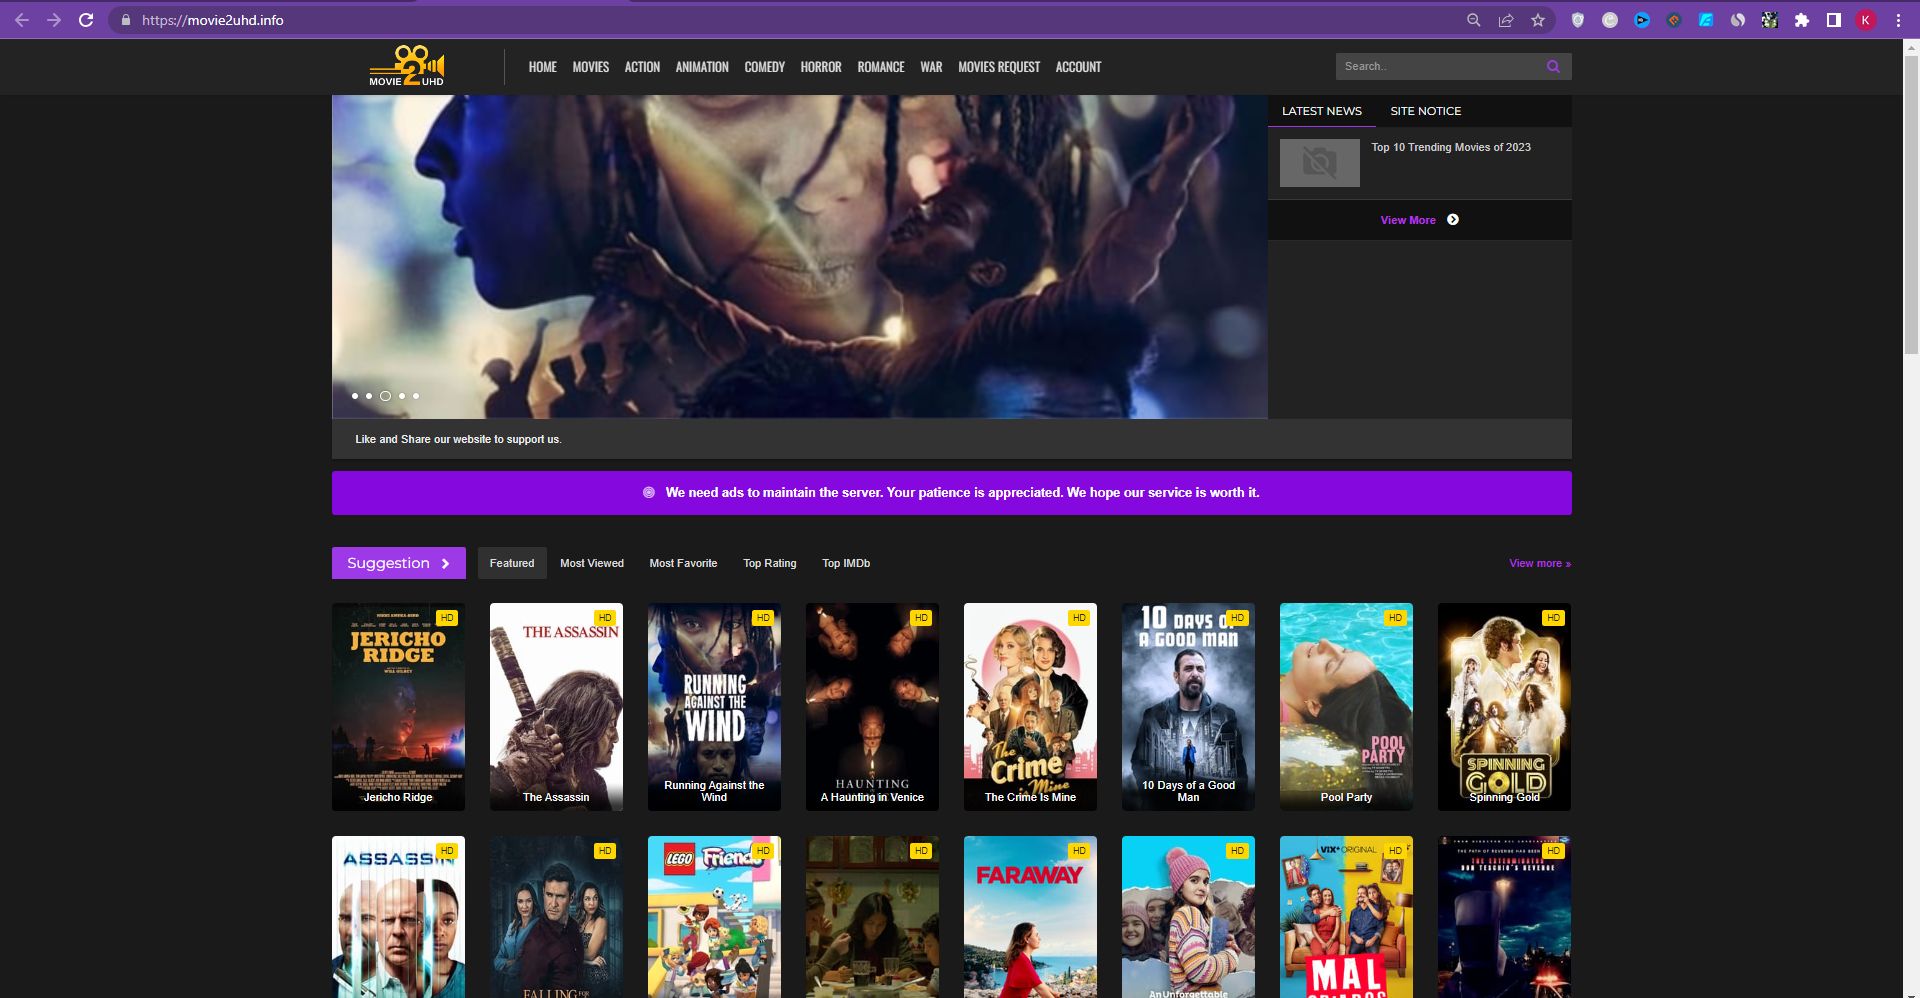Click the purple ads notice banner
The image size is (1920, 998).
point(952,493)
